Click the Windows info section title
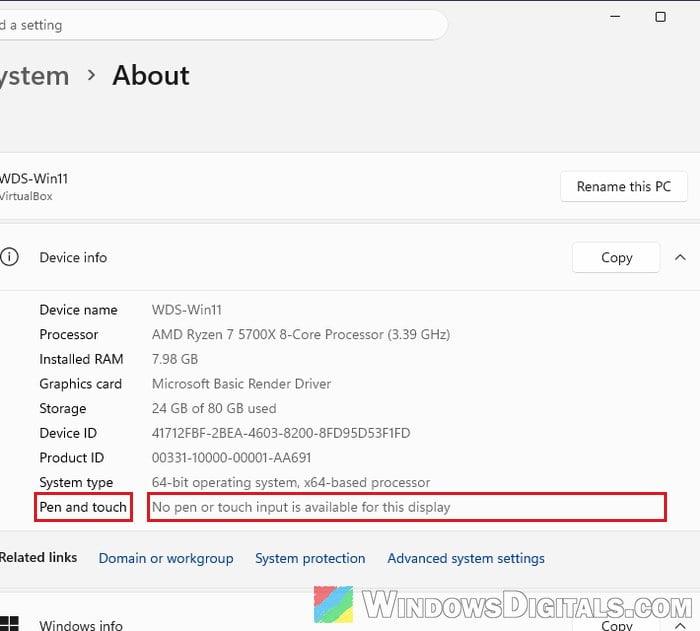The height and width of the screenshot is (631, 700). tap(81, 625)
